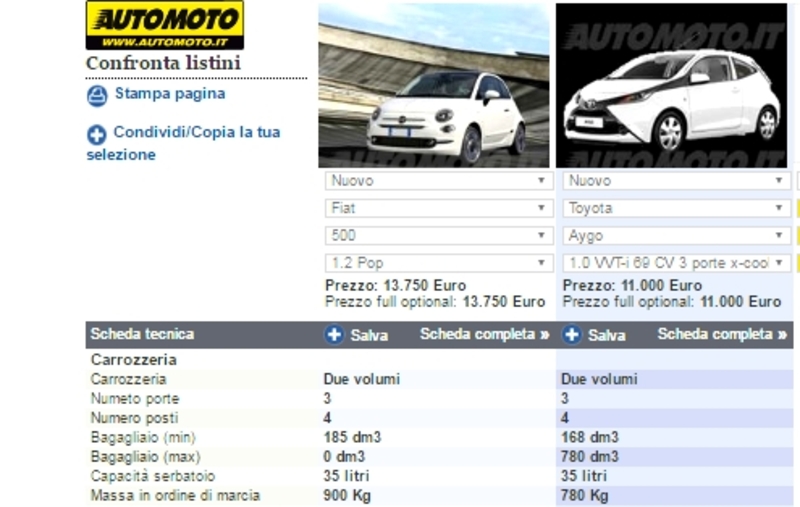Open the Nuovo dropdown above Fiat
The width and height of the screenshot is (800, 507).
439,181
